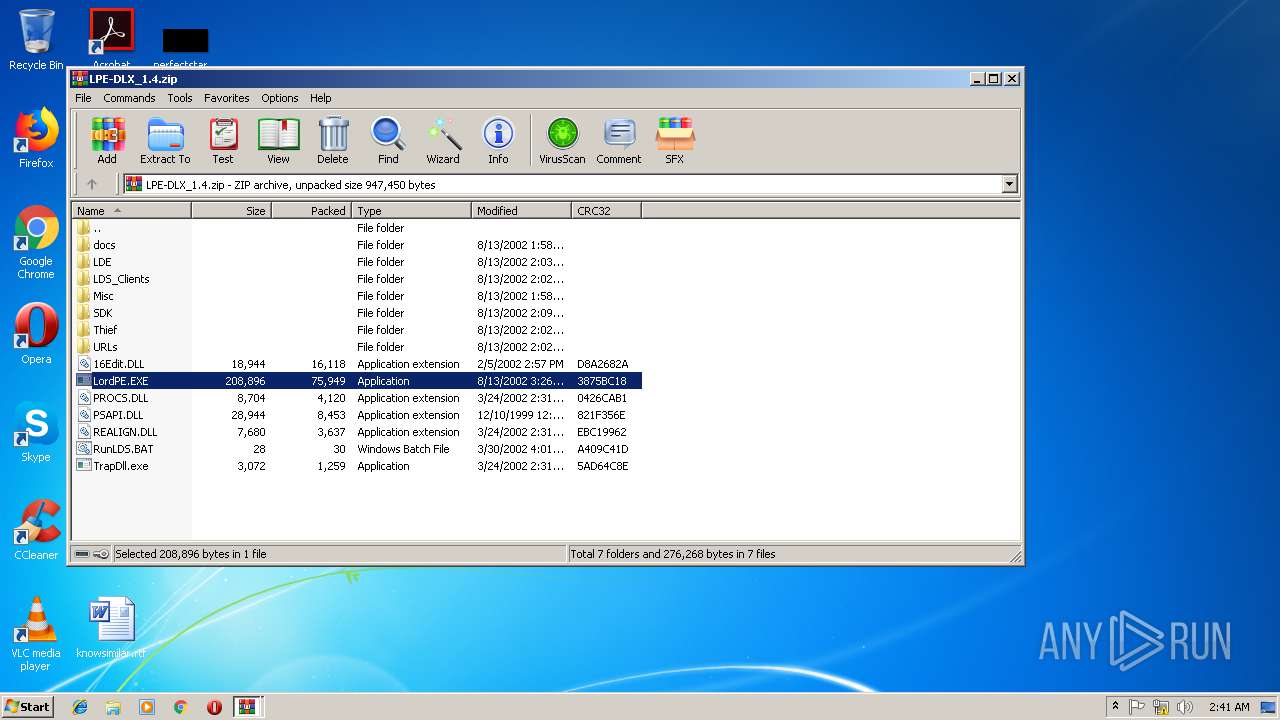1280x720 pixels.
Task: Open the Options menu
Action: (280, 98)
